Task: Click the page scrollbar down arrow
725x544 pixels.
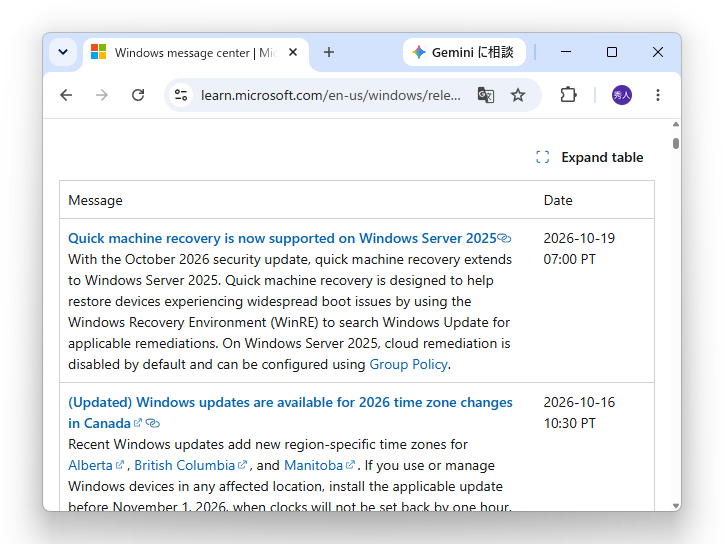Action: click(x=676, y=506)
